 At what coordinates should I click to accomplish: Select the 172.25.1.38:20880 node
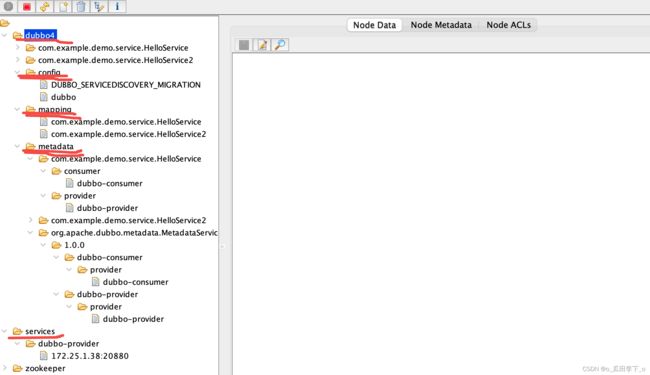[x=90, y=356]
